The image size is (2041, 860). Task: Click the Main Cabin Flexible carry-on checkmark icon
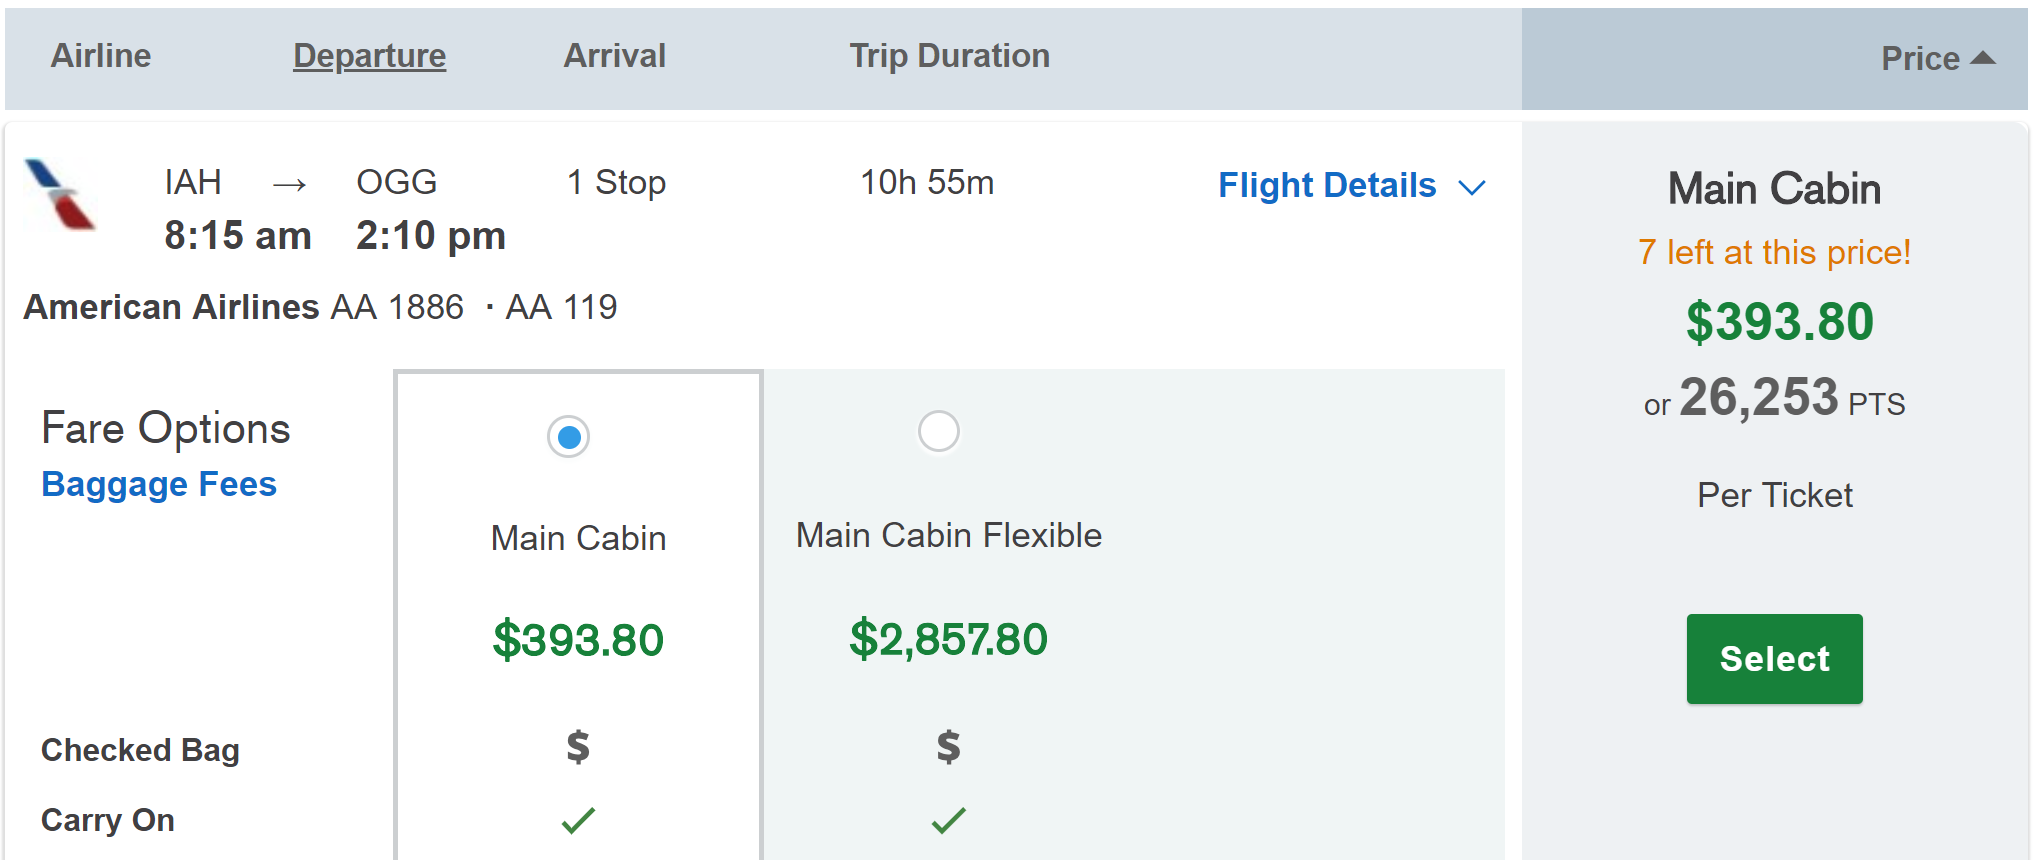(948, 820)
